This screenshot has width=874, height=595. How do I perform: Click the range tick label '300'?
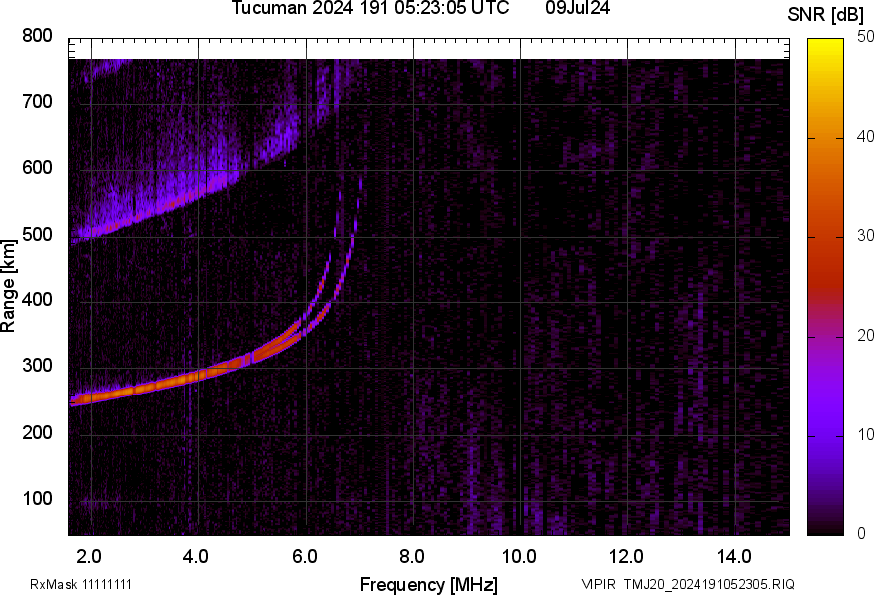click(x=37, y=366)
